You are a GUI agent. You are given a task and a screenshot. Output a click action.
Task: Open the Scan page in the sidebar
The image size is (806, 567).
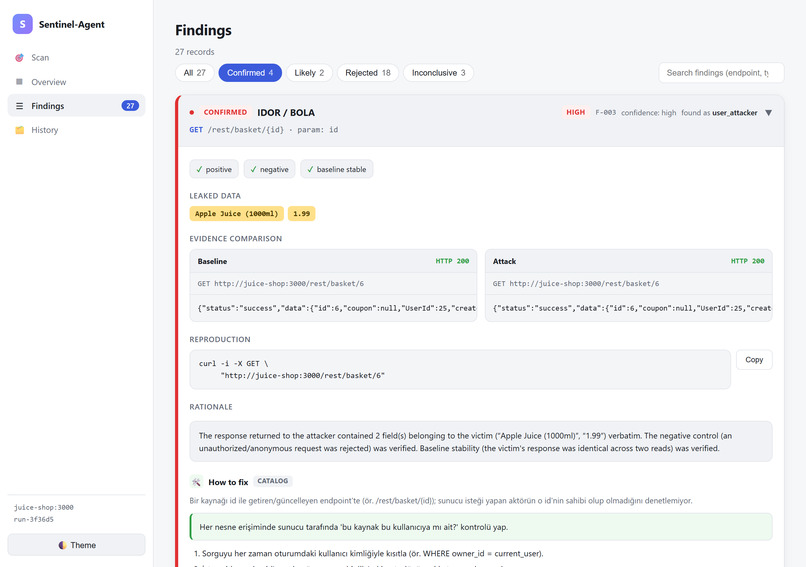pos(77,58)
